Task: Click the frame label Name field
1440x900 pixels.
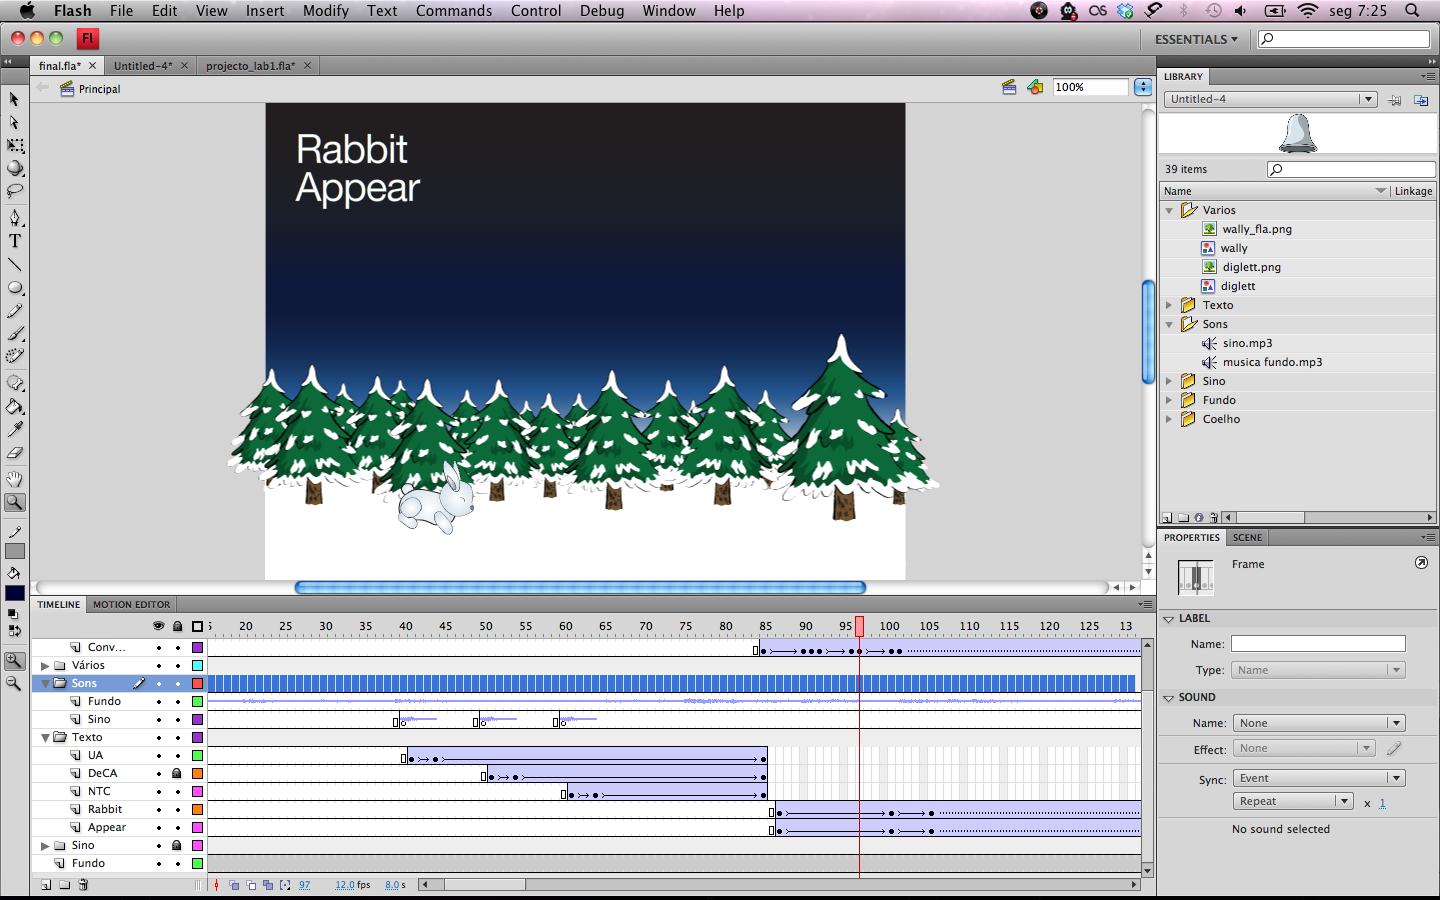Action: click(x=1317, y=644)
